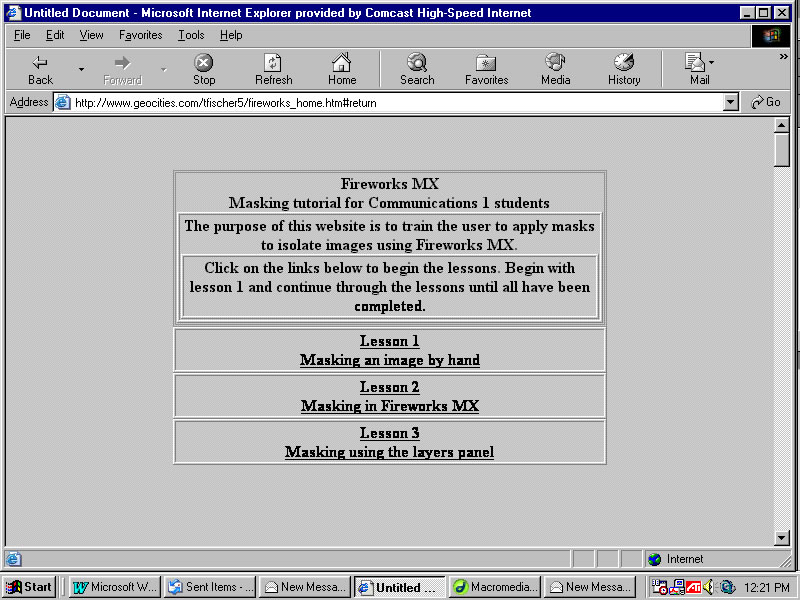This screenshot has width=800, height=600.
Task: Expand the address bar dropdown list
Action: (731, 103)
